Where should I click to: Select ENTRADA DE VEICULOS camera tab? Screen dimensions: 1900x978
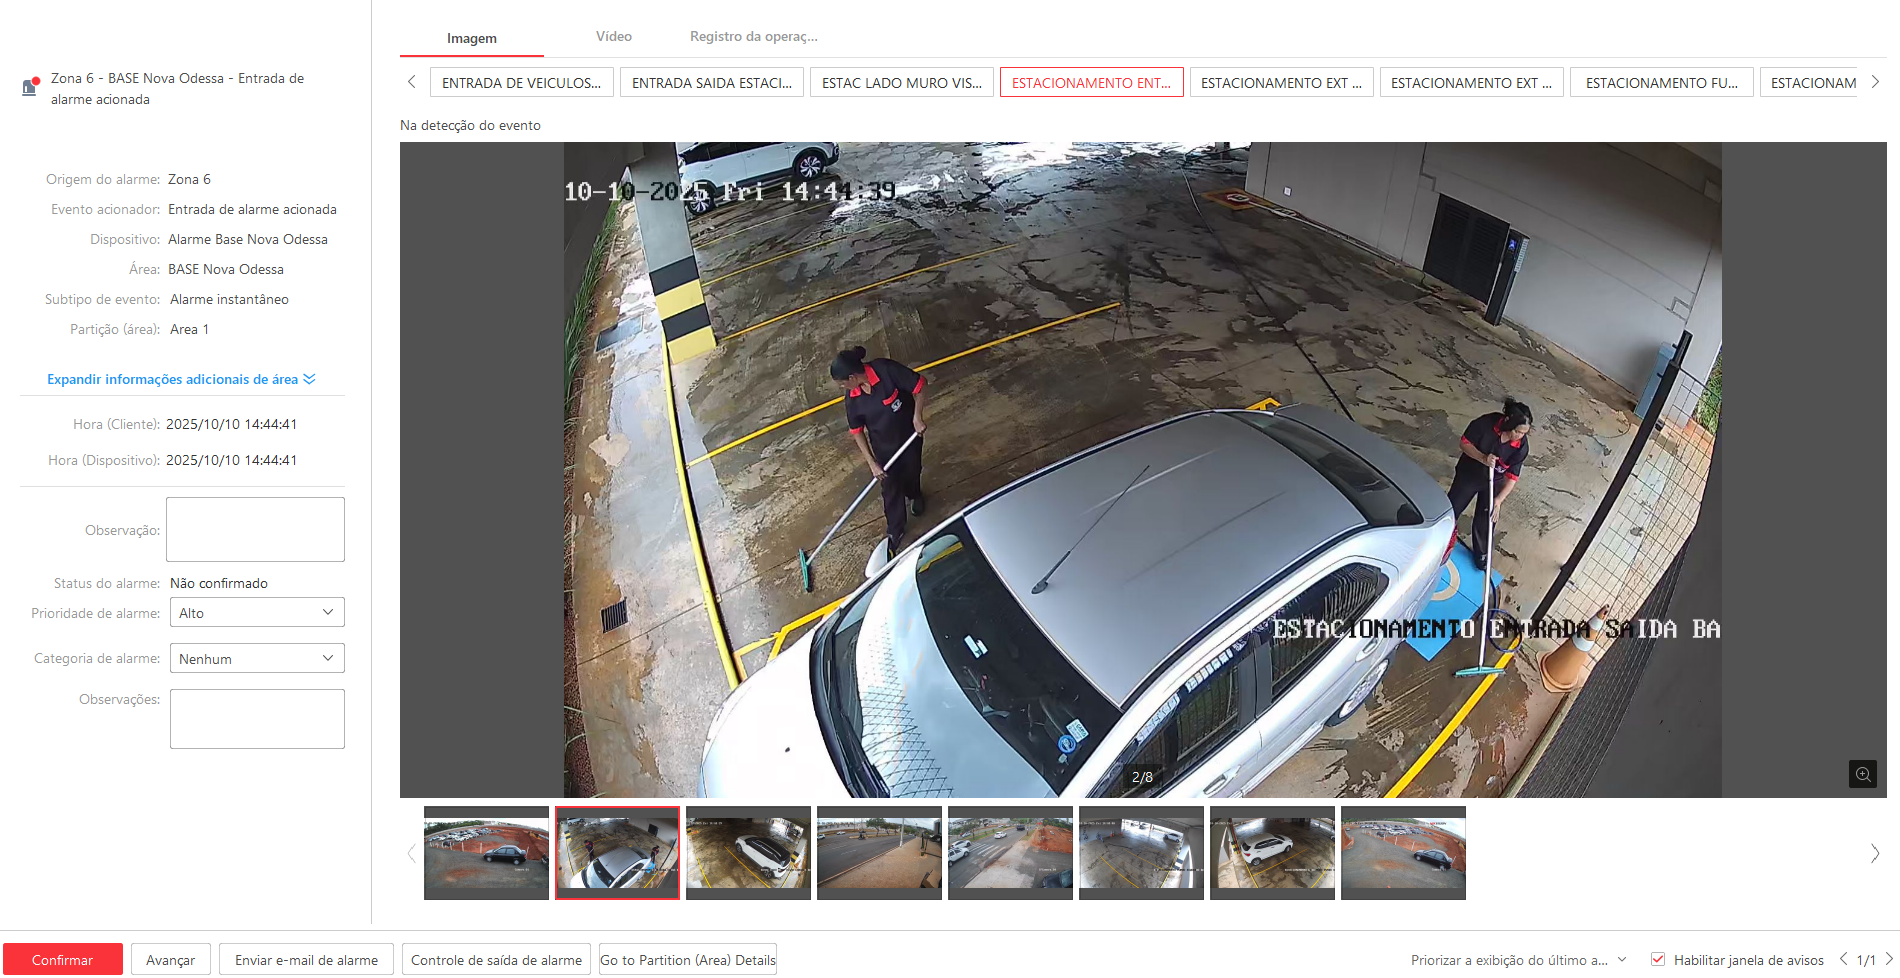[521, 83]
